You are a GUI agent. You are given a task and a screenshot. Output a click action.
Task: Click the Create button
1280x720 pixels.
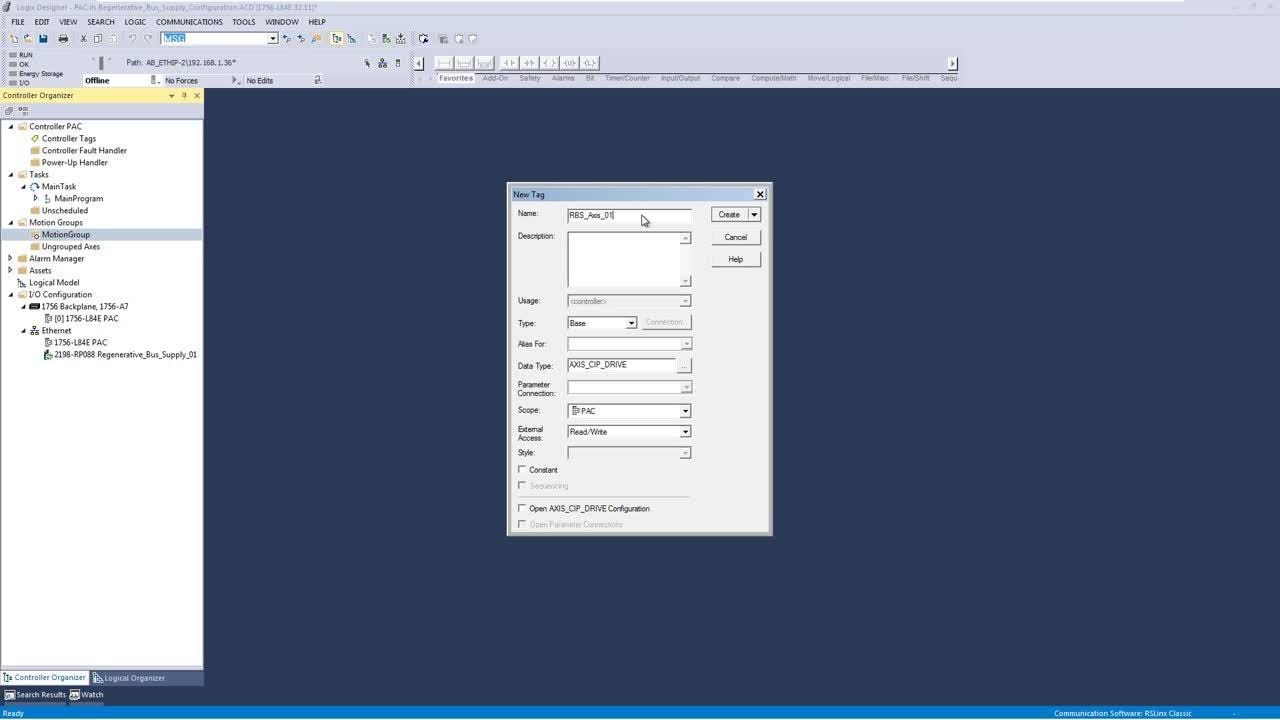click(730, 214)
